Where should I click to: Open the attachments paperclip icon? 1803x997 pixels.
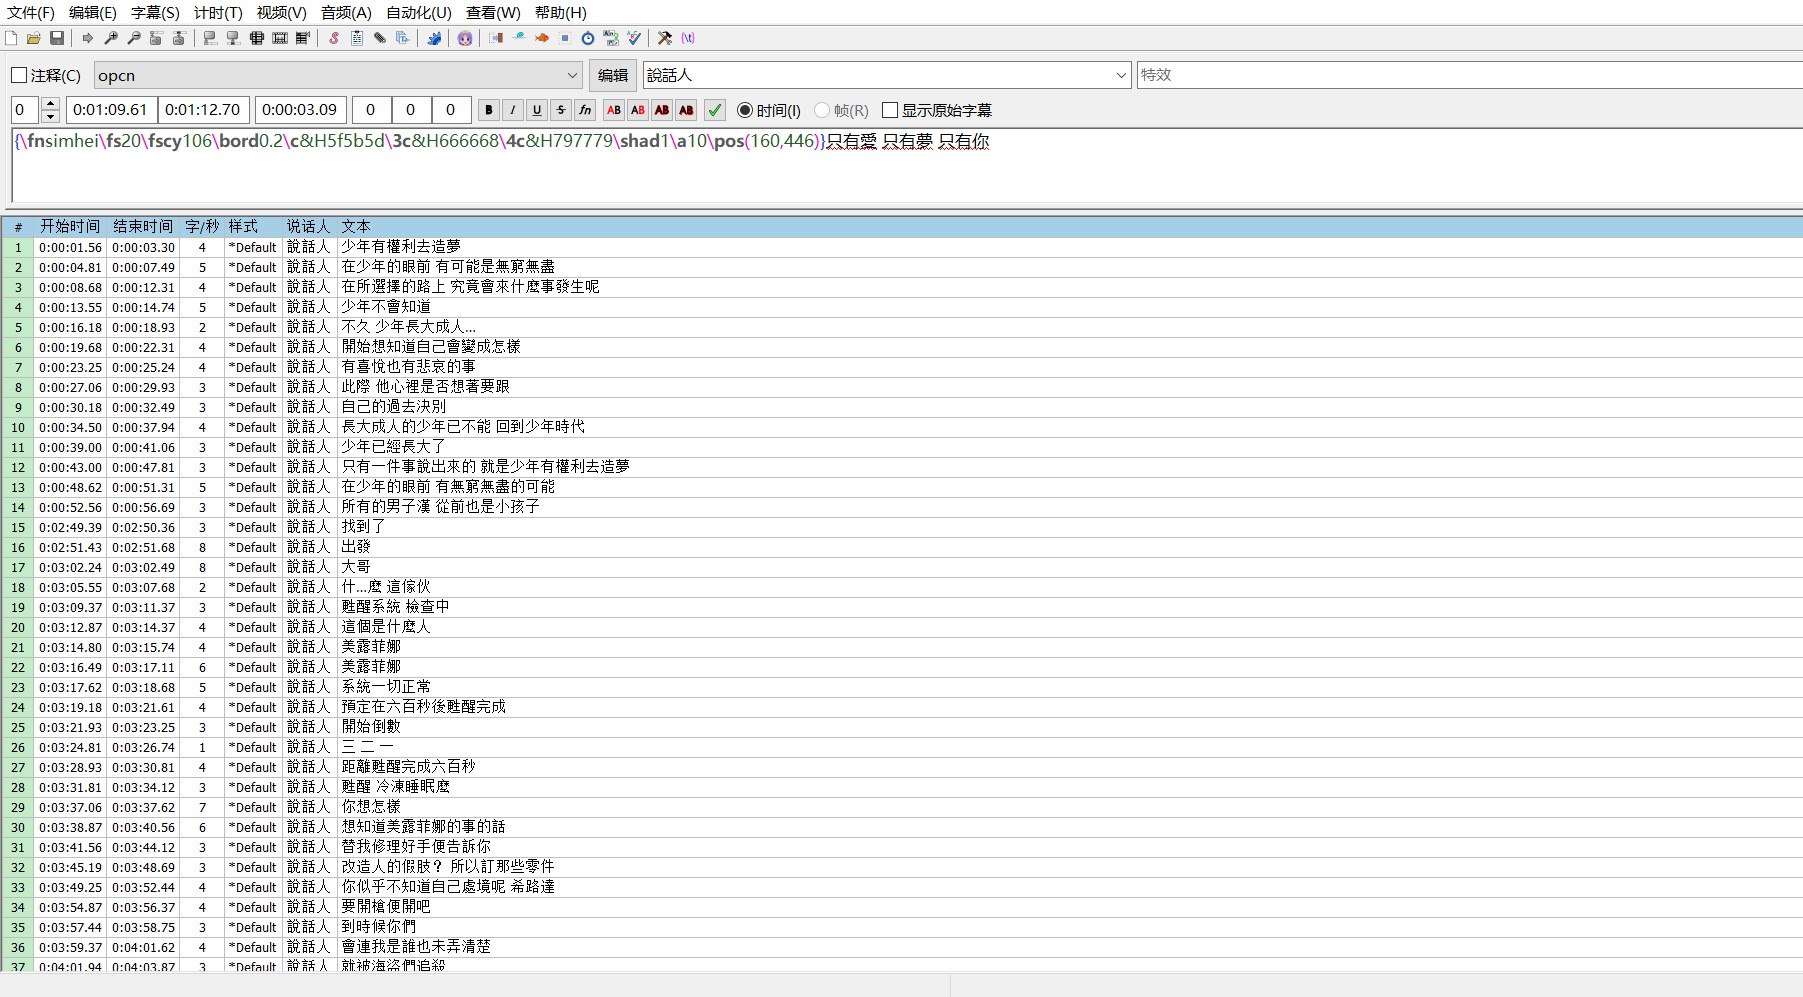point(379,38)
